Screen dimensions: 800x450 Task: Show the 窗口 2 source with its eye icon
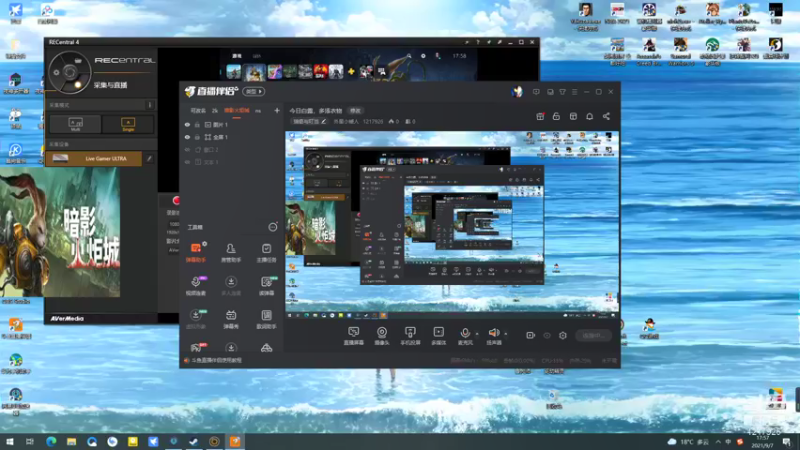(187, 150)
